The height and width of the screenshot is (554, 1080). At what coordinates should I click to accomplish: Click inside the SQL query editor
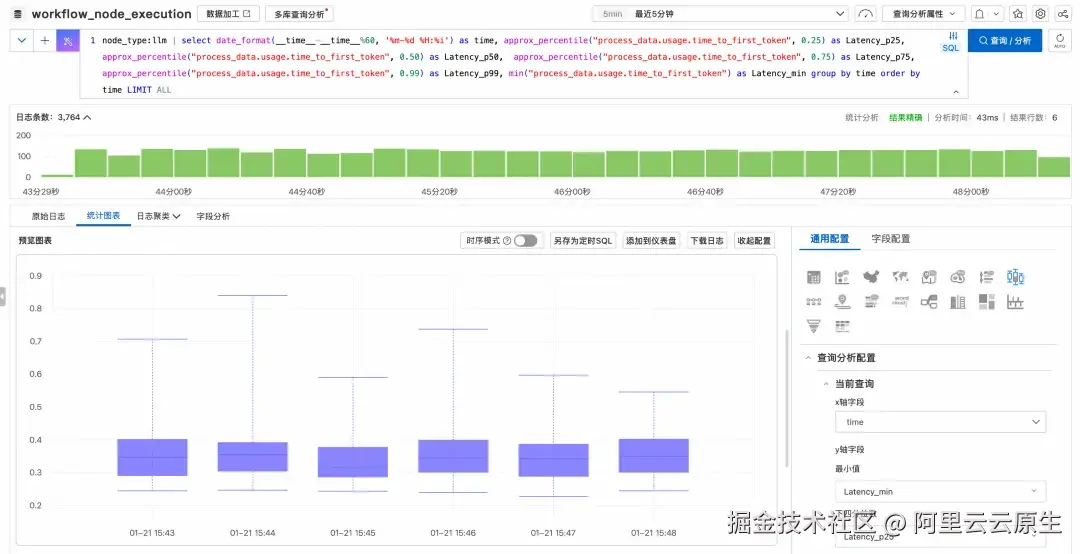tap(523, 65)
